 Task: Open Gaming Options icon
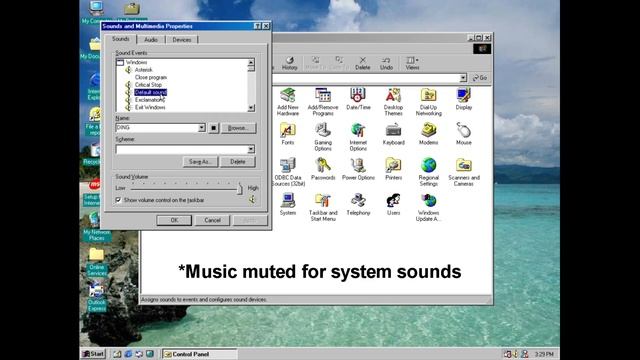[323, 137]
